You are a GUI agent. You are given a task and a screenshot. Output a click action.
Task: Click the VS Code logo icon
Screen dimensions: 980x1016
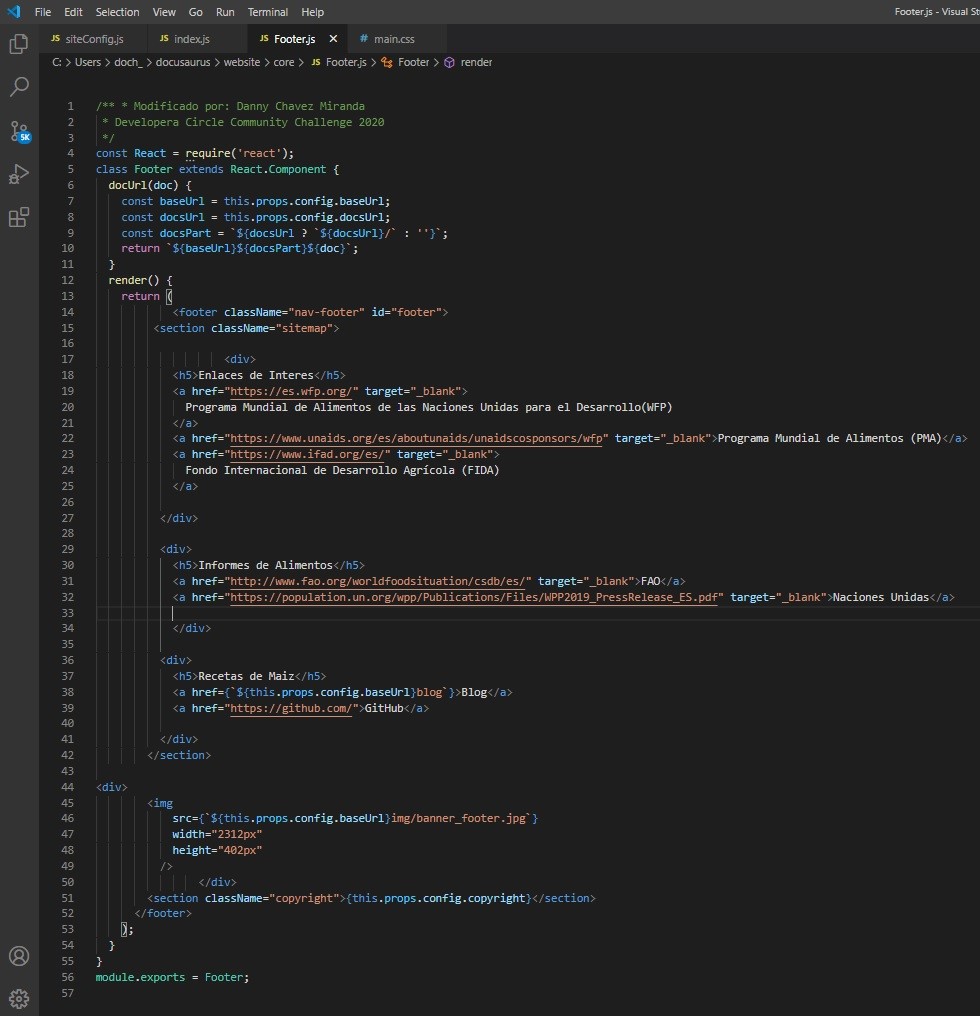tap(14, 12)
